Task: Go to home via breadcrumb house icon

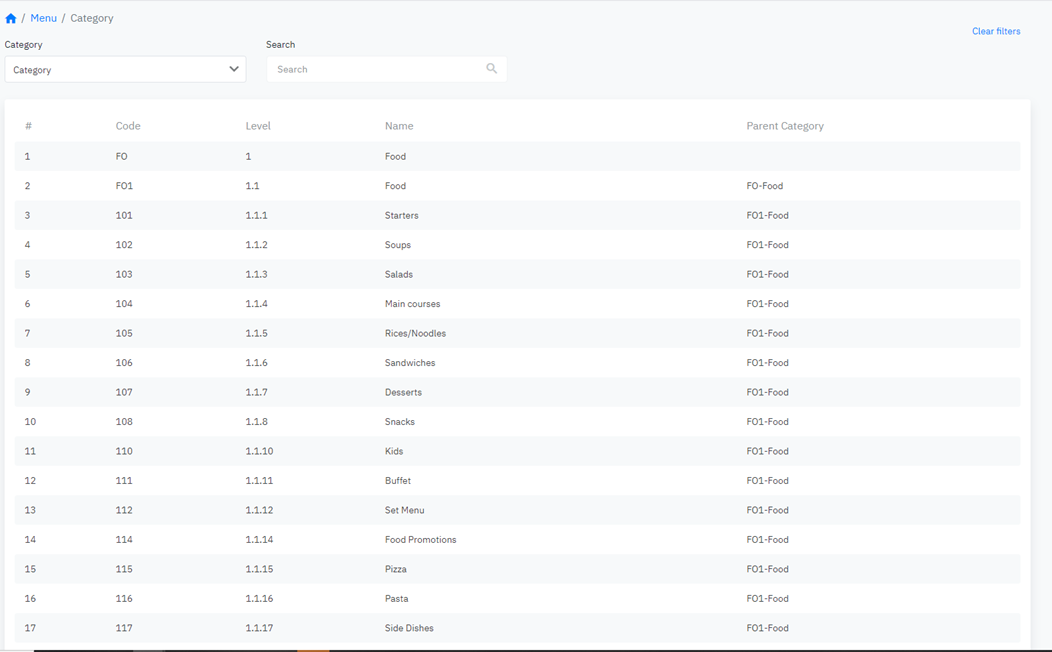Action: tap(11, 18)
